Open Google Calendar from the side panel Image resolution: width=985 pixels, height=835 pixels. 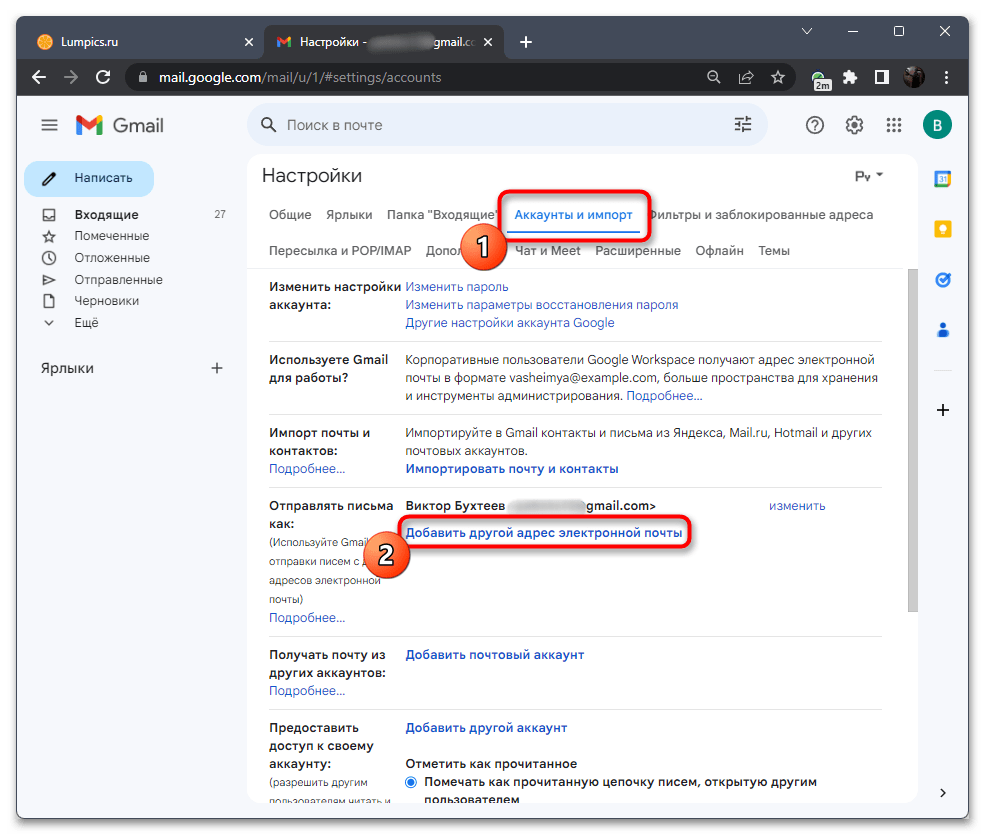[942, 178]
